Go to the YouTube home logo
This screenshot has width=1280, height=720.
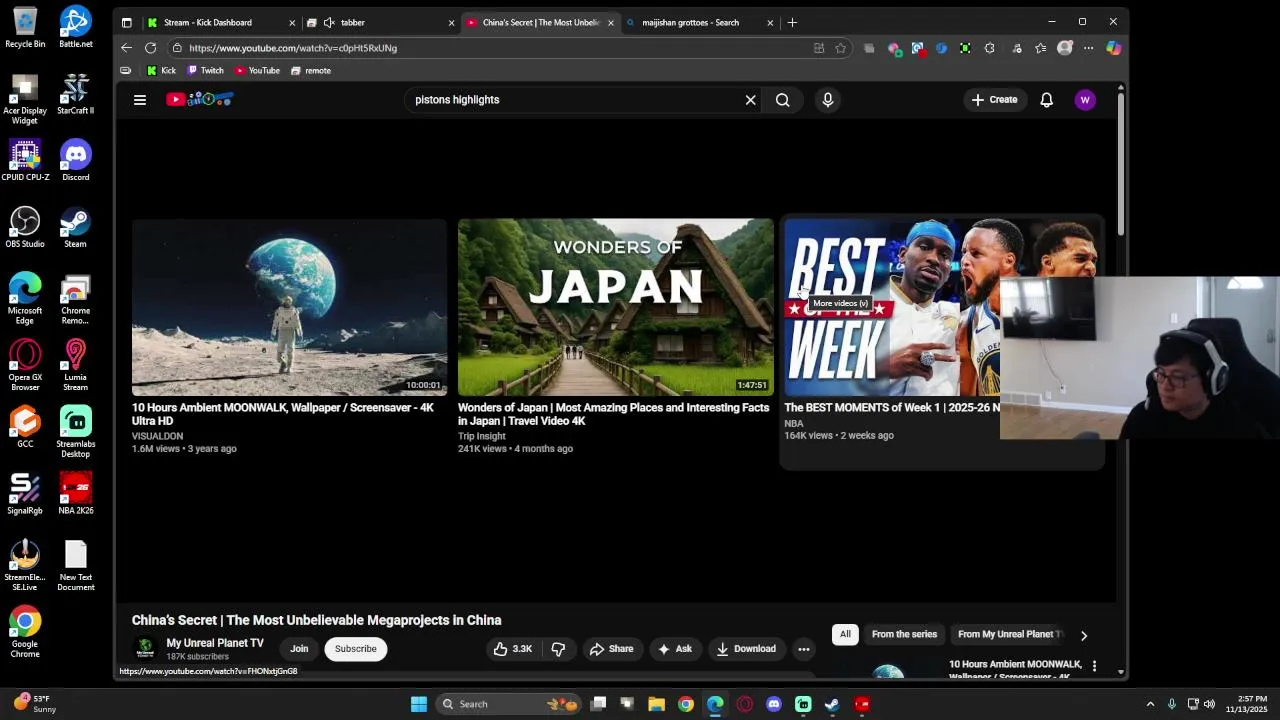(200, 99)
